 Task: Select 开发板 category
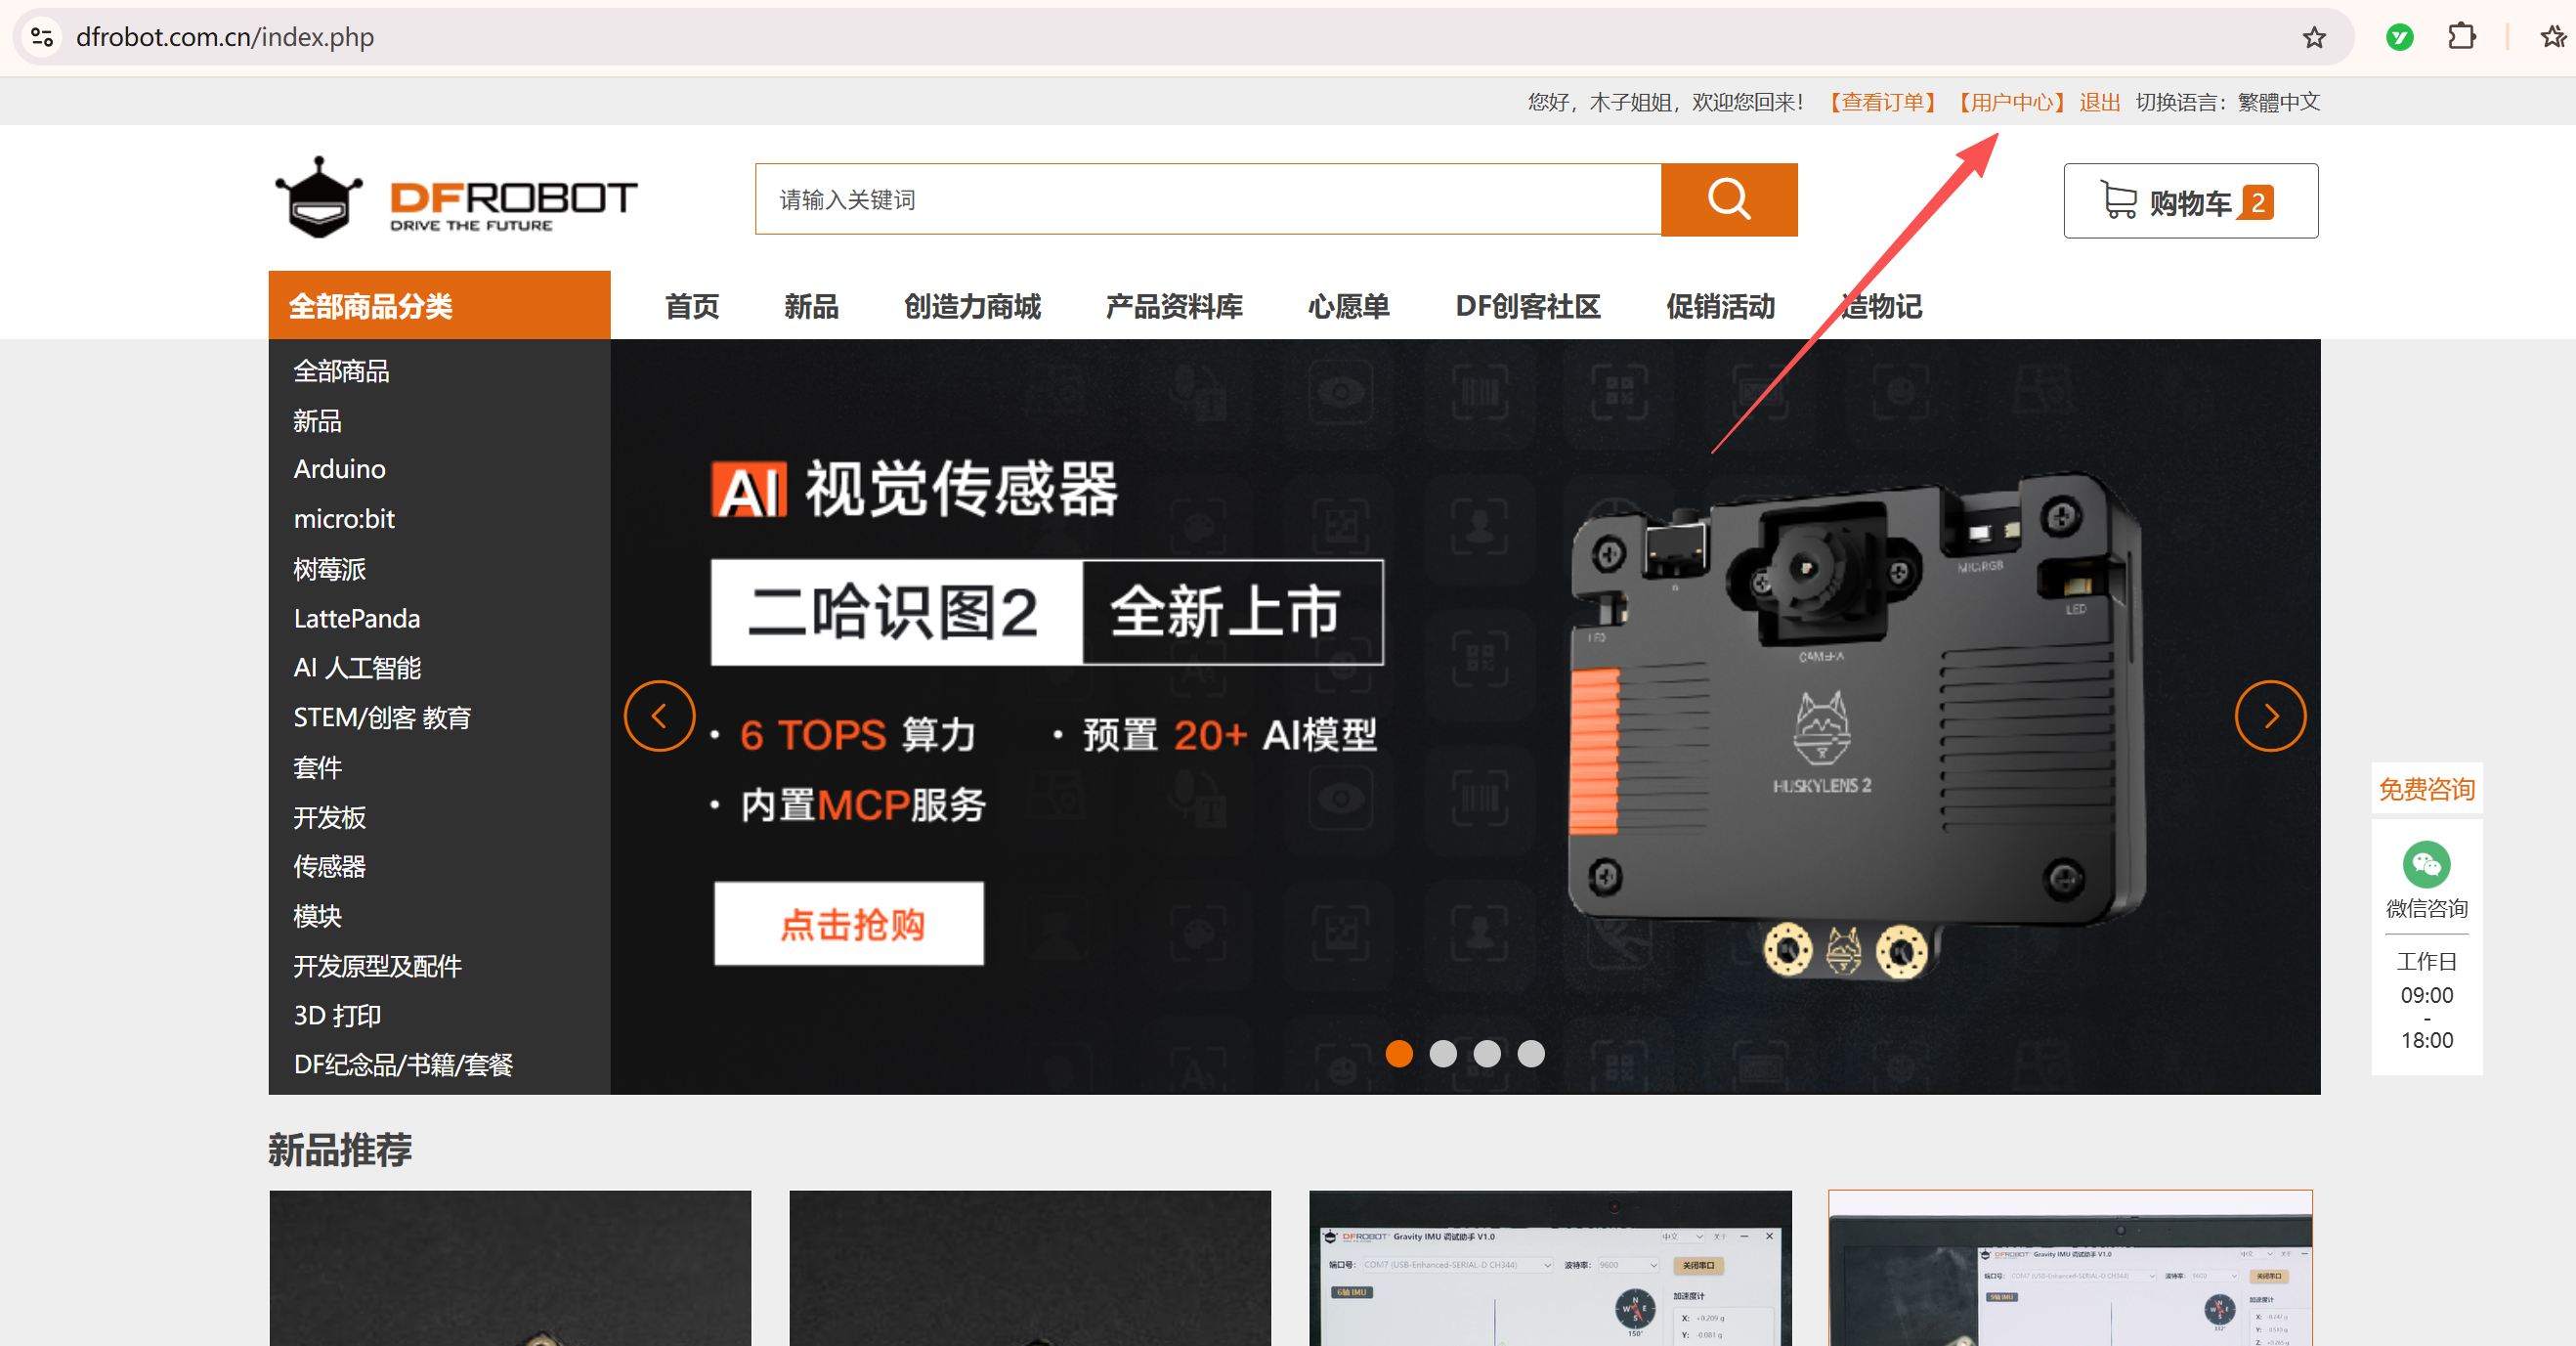tap(329, 817)
